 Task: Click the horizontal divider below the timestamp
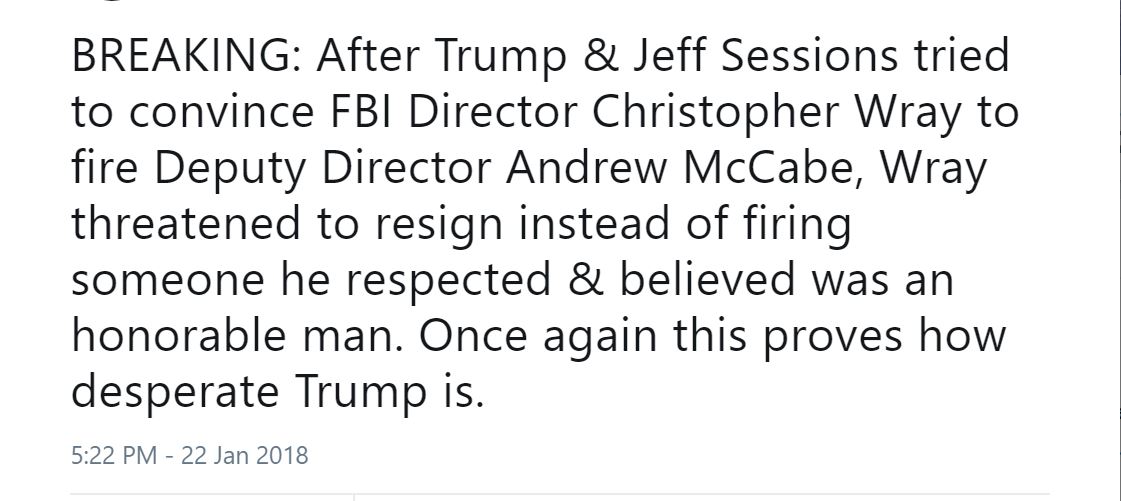point(560,493)
